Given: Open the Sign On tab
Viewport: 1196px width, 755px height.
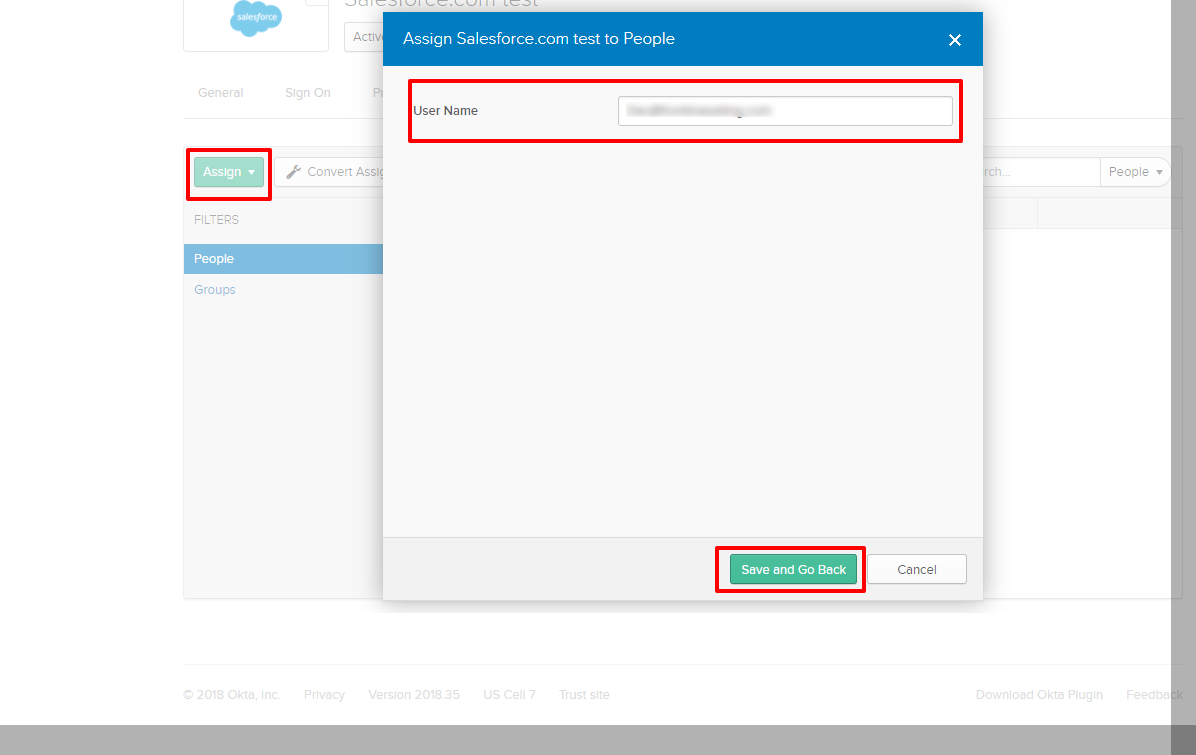Looking at the screenshot, I should [307, 93].
